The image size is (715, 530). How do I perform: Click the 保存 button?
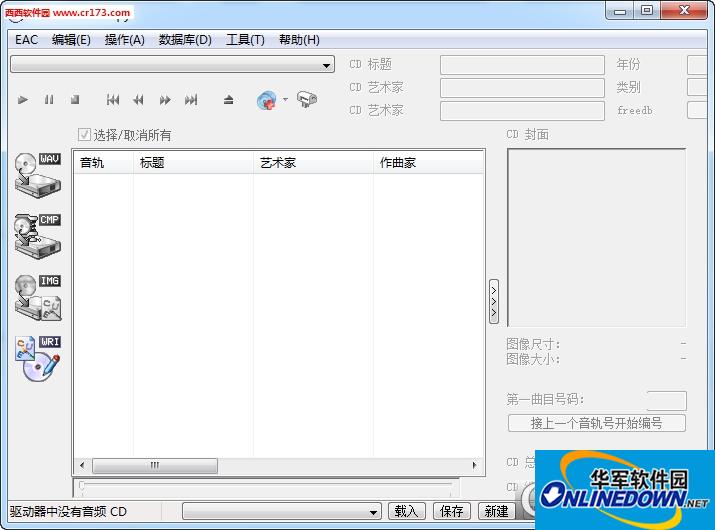pos(451,511)
